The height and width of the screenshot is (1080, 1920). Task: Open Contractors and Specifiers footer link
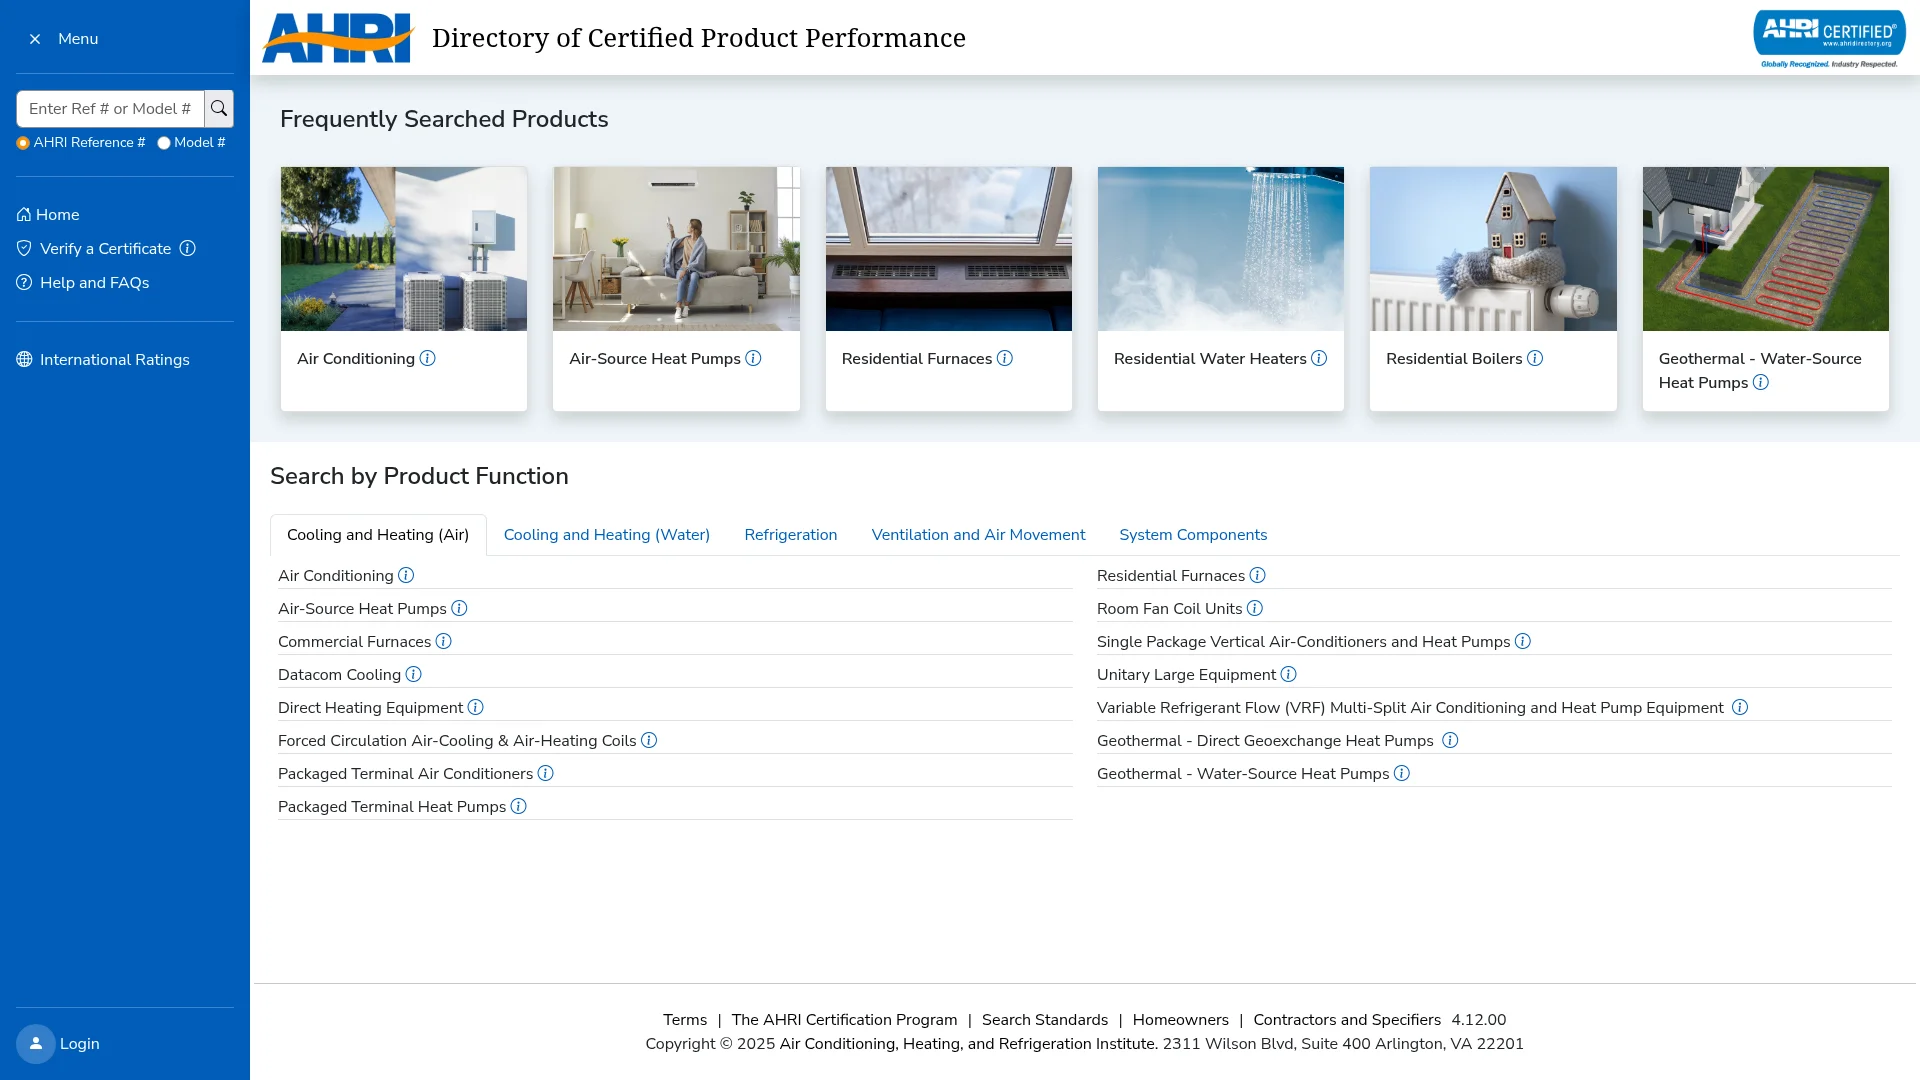1347,1020
